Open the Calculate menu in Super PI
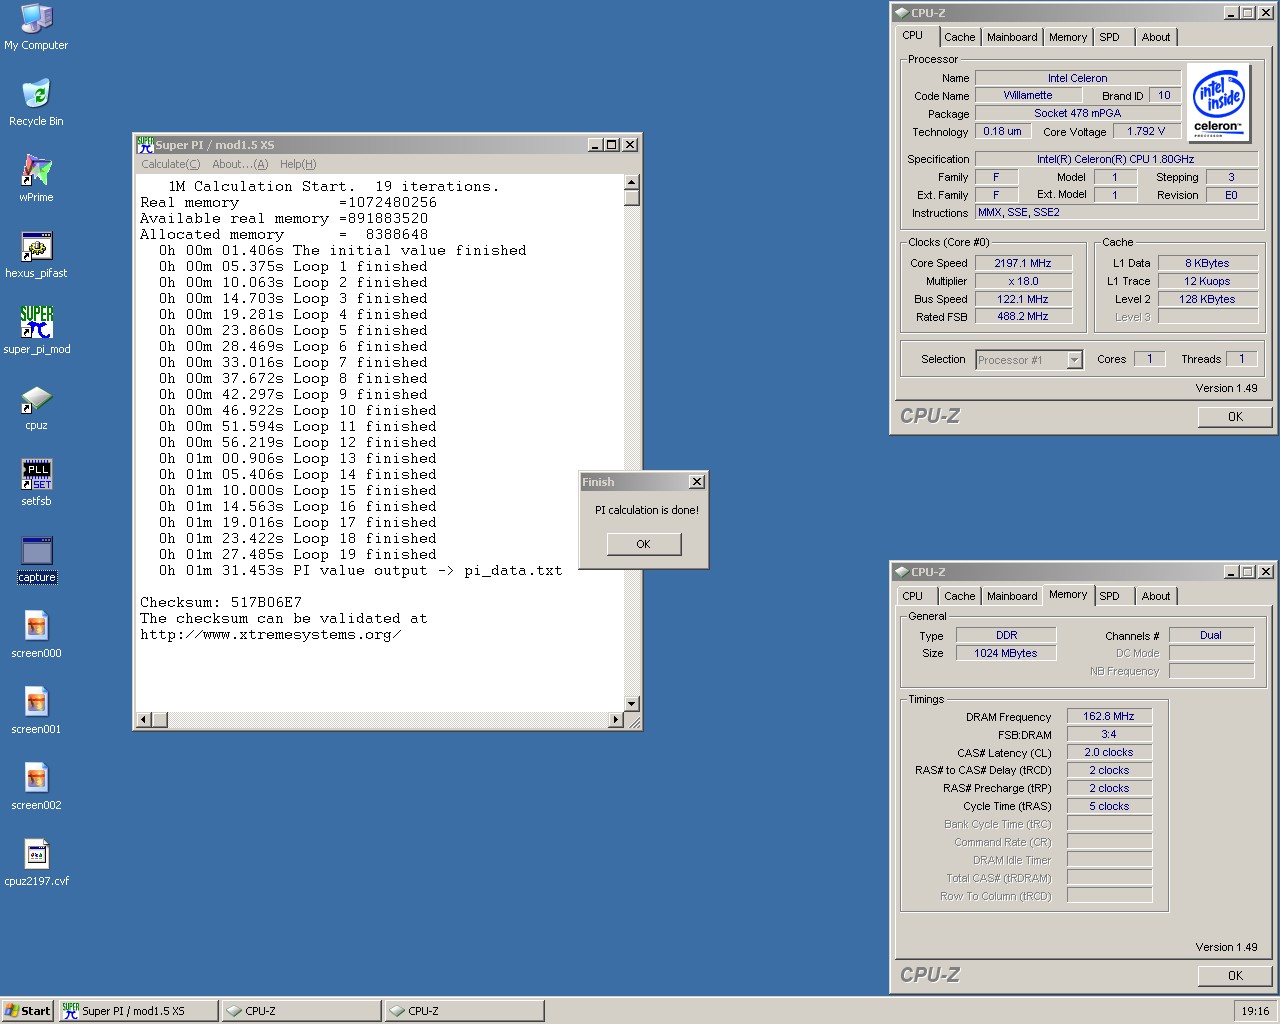 170,164
